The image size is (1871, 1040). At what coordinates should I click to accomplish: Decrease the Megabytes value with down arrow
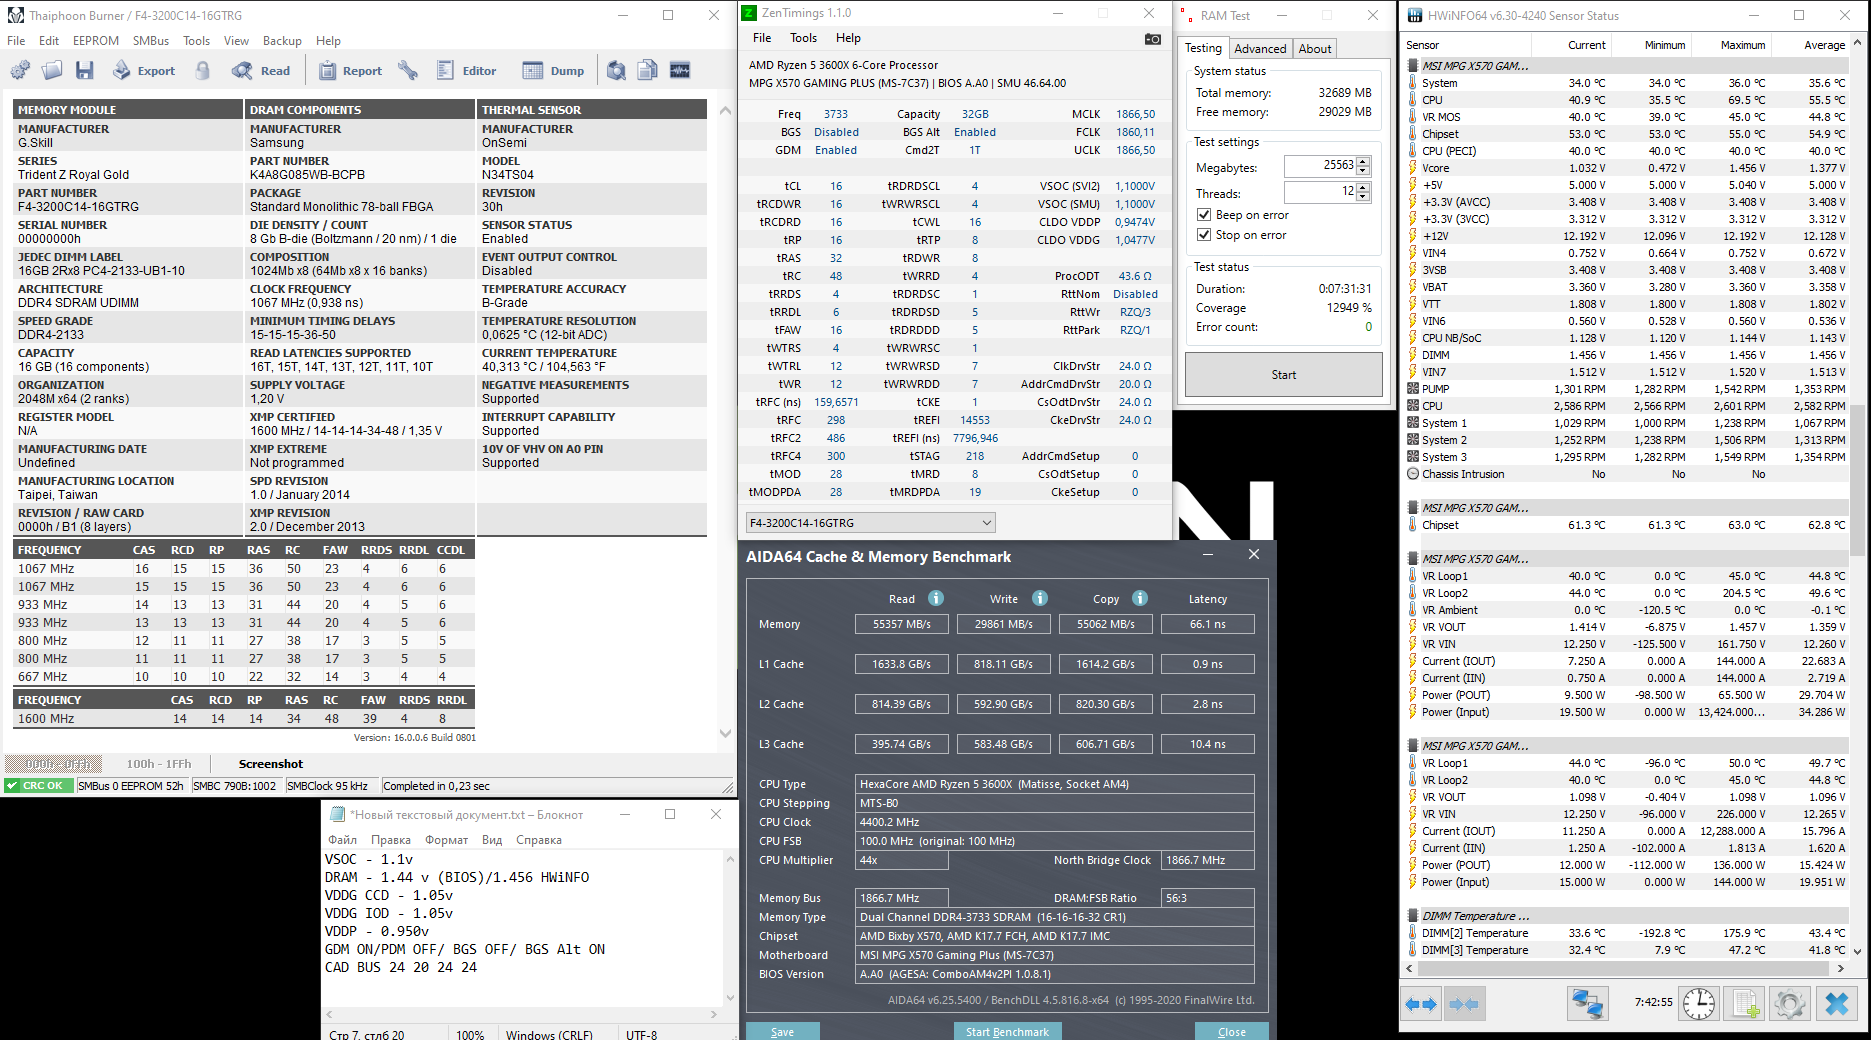1364,171
